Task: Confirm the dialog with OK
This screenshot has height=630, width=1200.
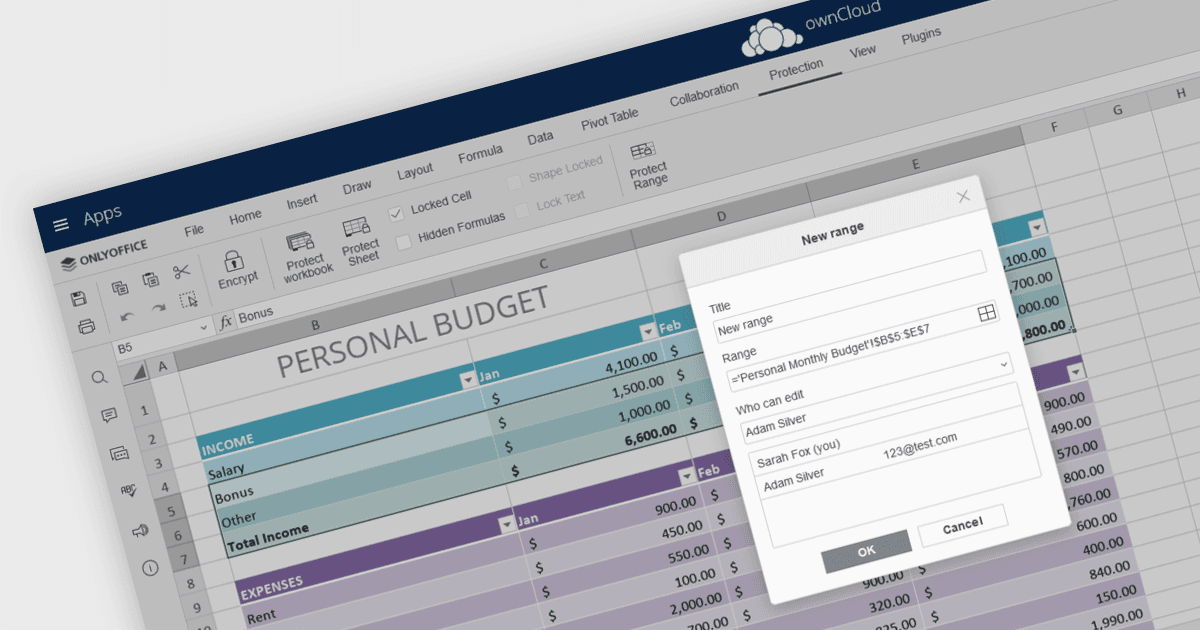Action: 866,551
